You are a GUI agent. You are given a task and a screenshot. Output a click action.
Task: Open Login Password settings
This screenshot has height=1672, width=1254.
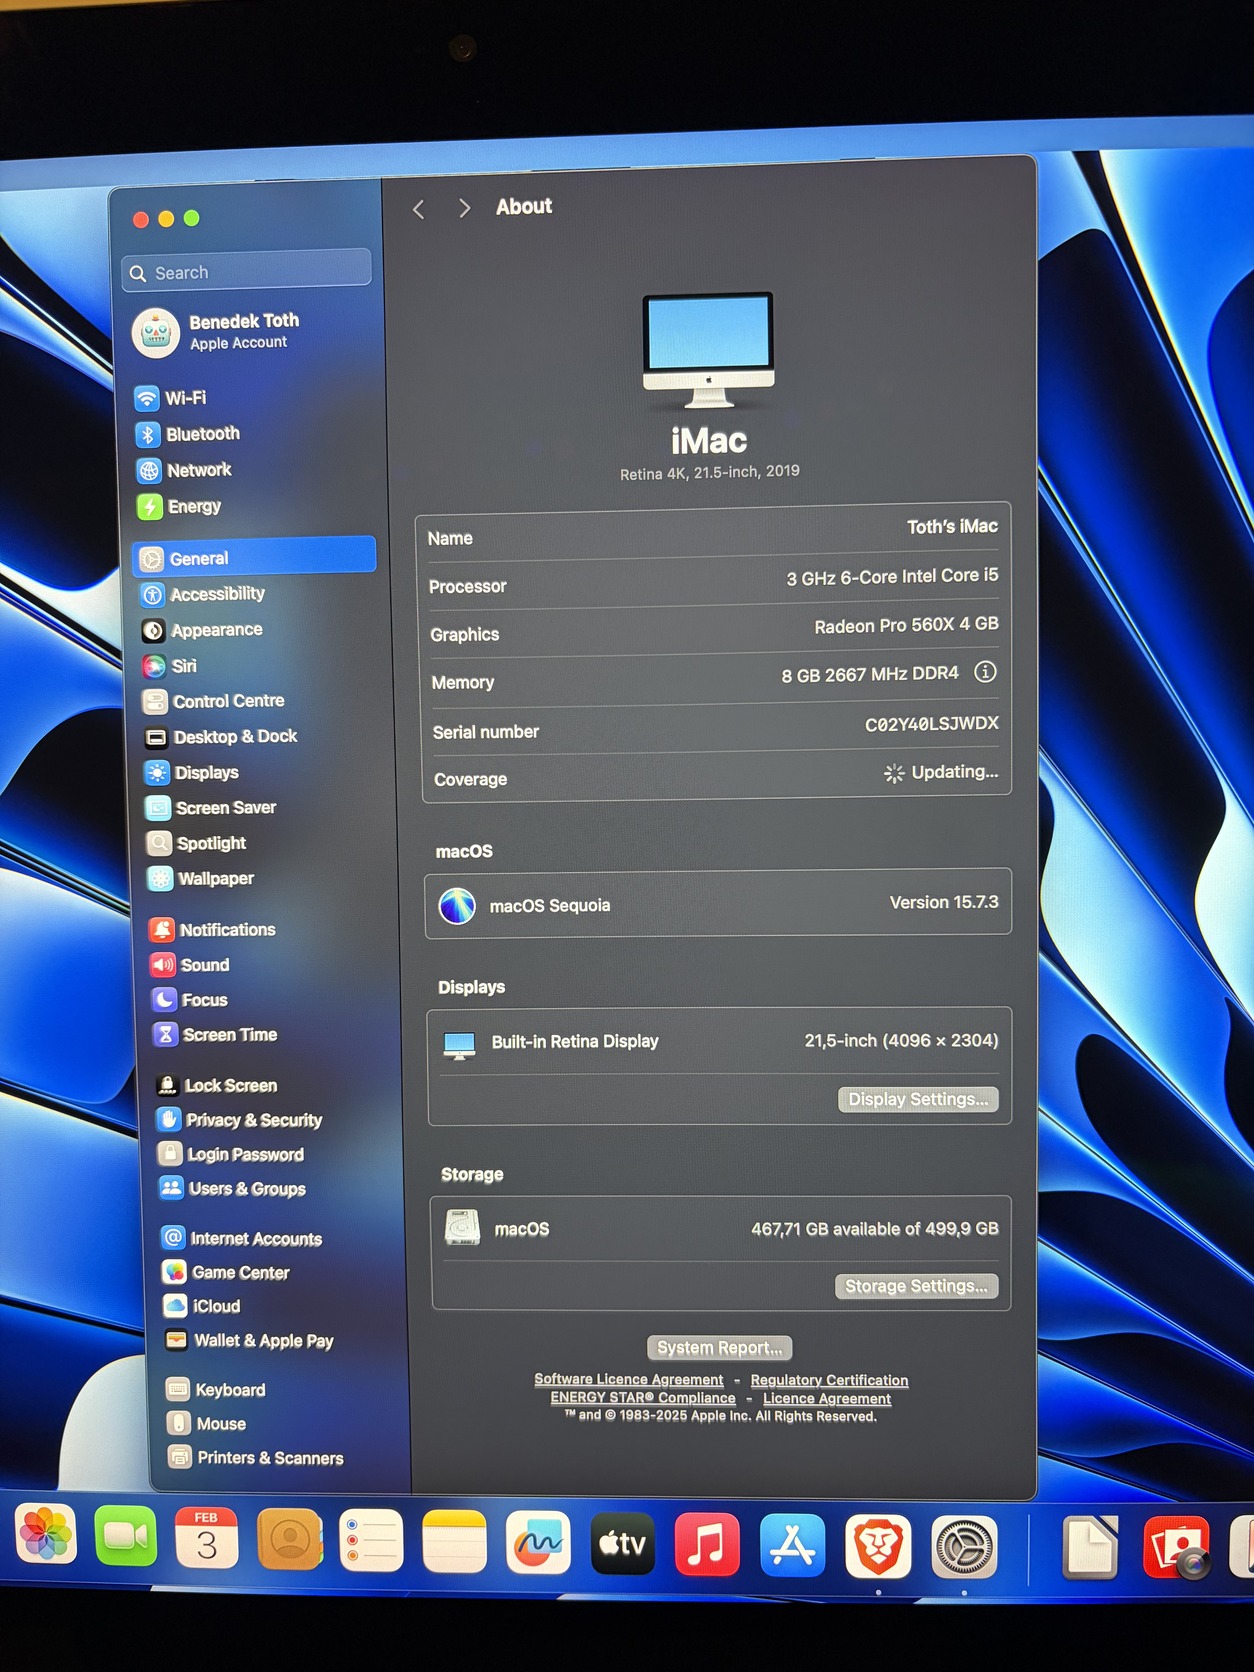(x=231, y=1154)
